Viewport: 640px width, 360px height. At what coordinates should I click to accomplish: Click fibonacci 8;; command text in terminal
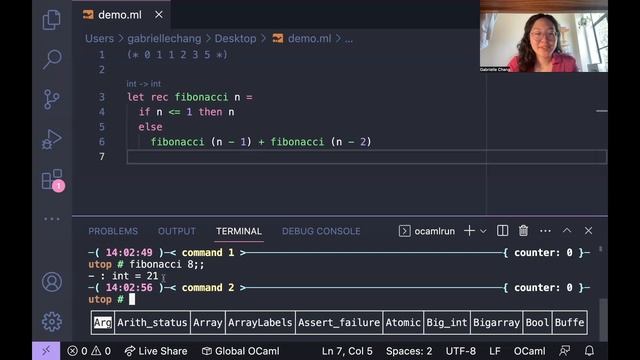[167, 264]
